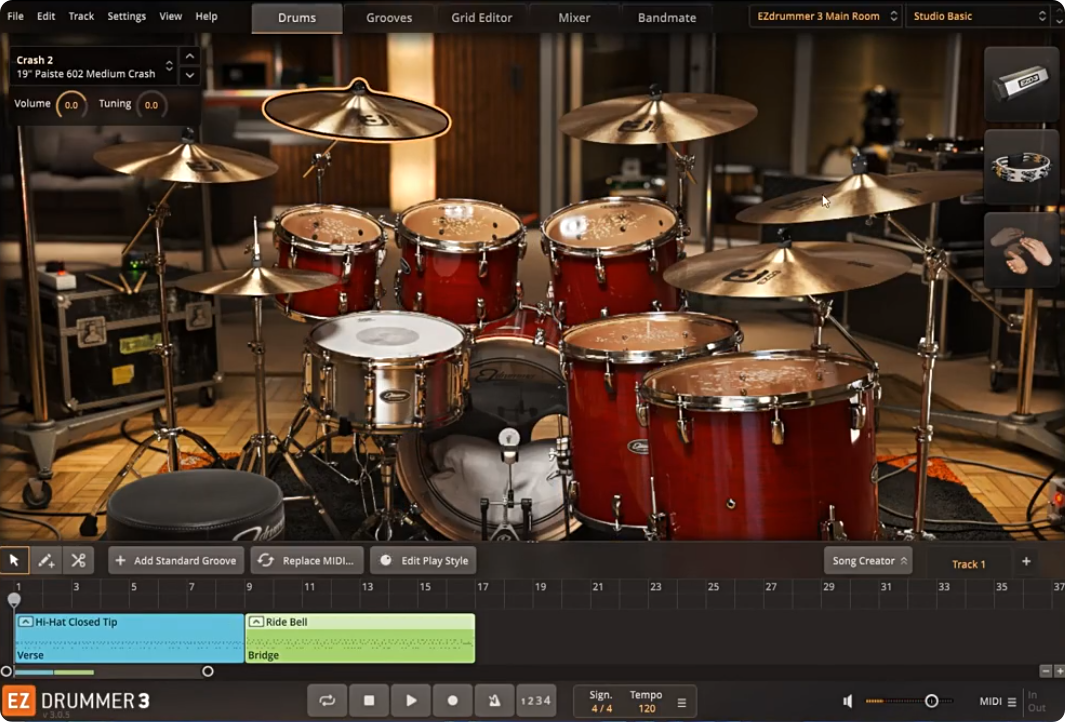Select previous instrument with up arrow
The image size is (1065, 722).
(190, 56)
